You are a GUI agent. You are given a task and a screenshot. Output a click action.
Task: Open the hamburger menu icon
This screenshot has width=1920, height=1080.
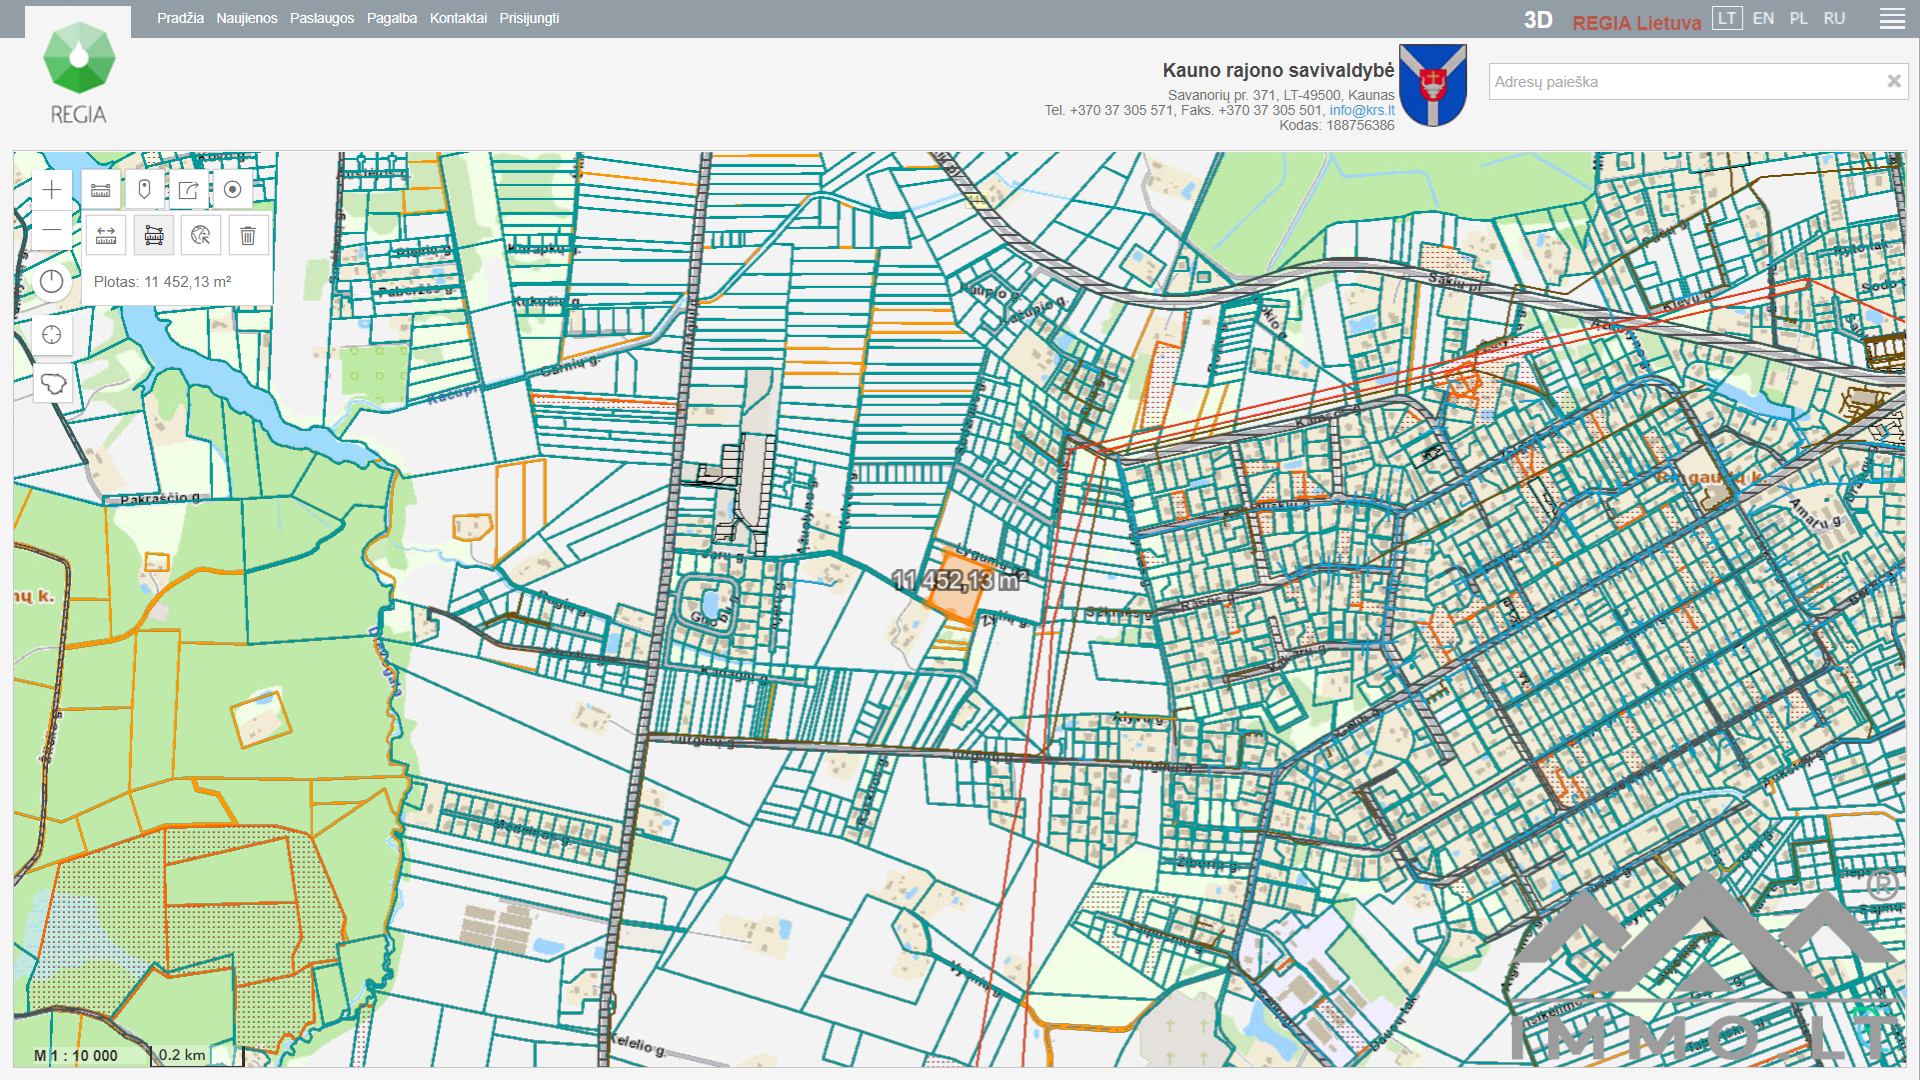pyautogui.click(x=1892, y=19)
